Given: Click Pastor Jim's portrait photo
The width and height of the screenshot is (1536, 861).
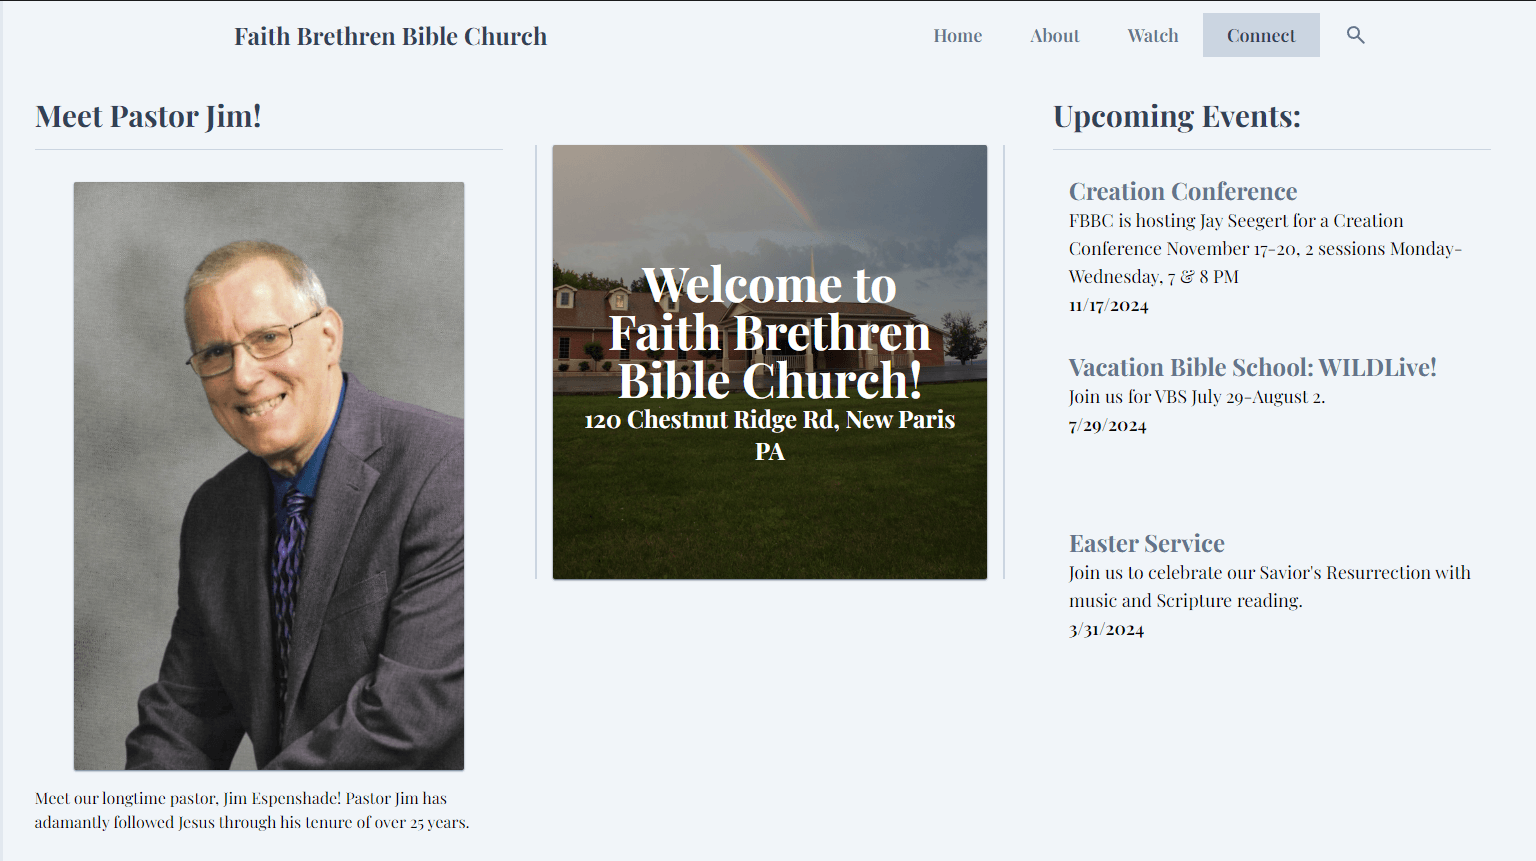Looking at the screenshot, I should point(268,475).
